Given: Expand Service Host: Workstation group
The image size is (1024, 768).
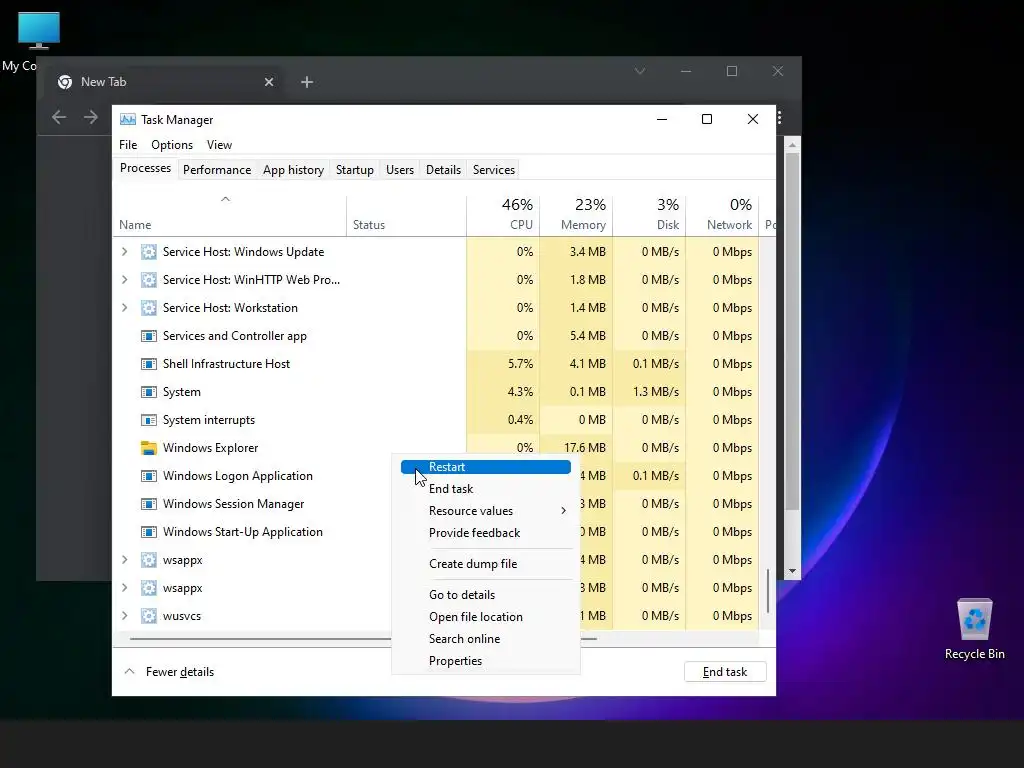Looking at the screenshot, I should tap(125, 308).
